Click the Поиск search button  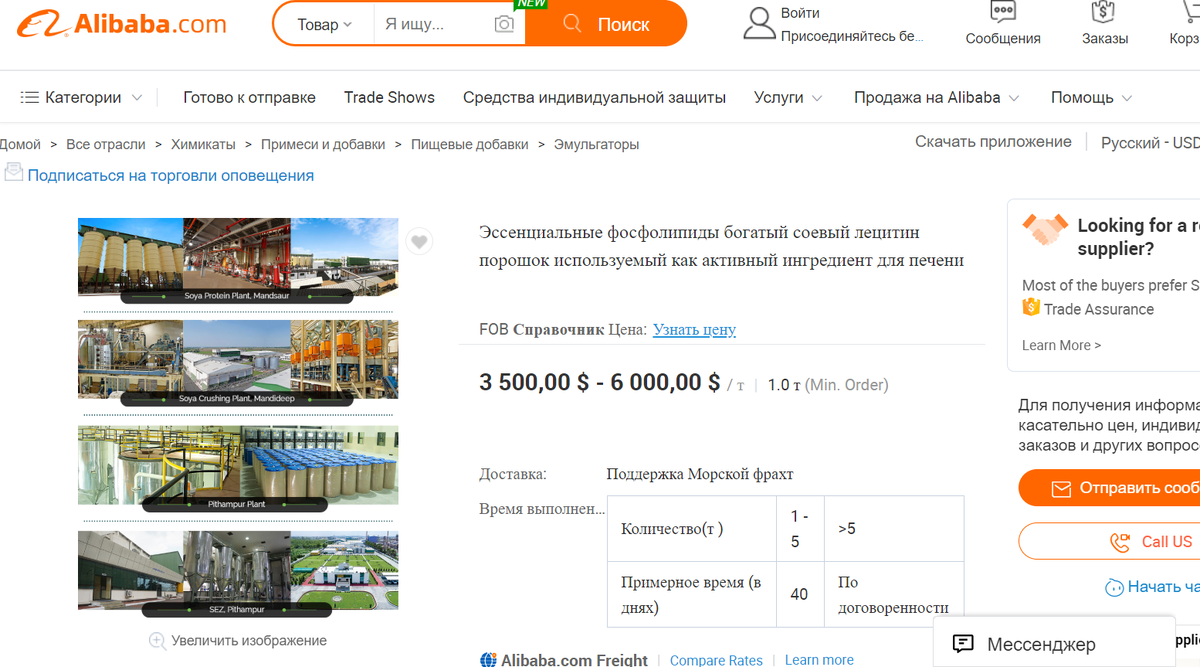(x=606, y=24)
